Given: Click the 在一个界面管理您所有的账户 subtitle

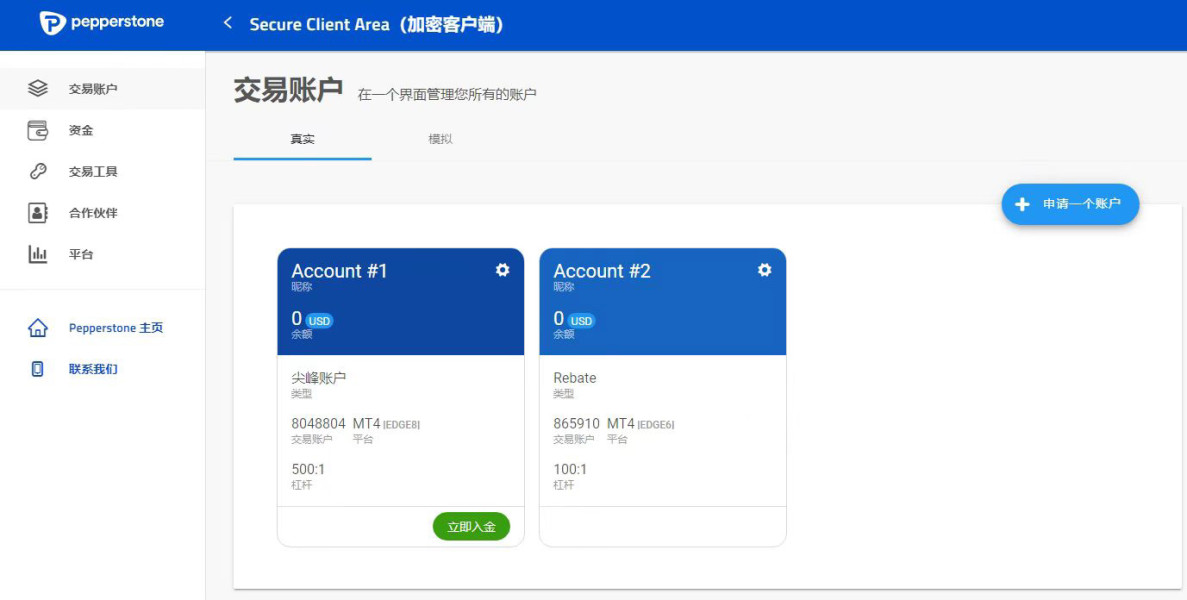Looking at the screenshot, I should pos(447,95).
